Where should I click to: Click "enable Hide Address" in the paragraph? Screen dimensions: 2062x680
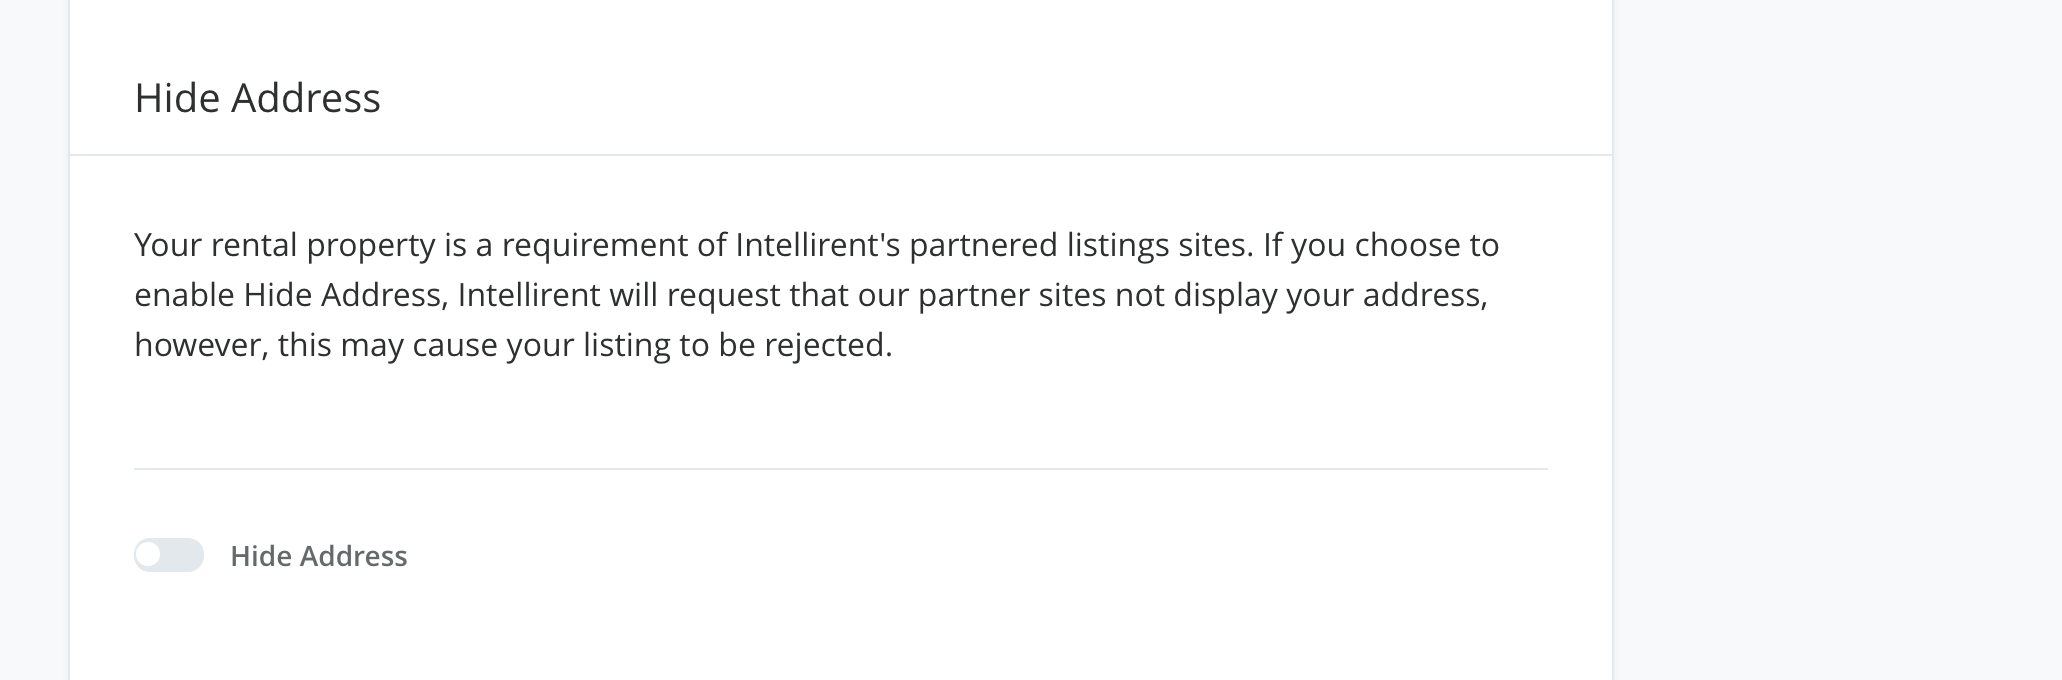(288, 295)
